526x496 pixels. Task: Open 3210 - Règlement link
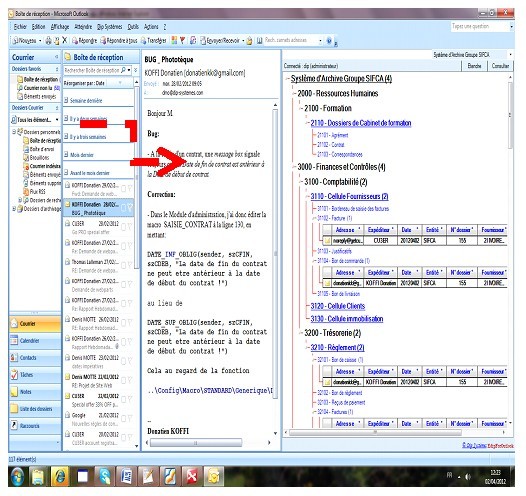[337, 347]
